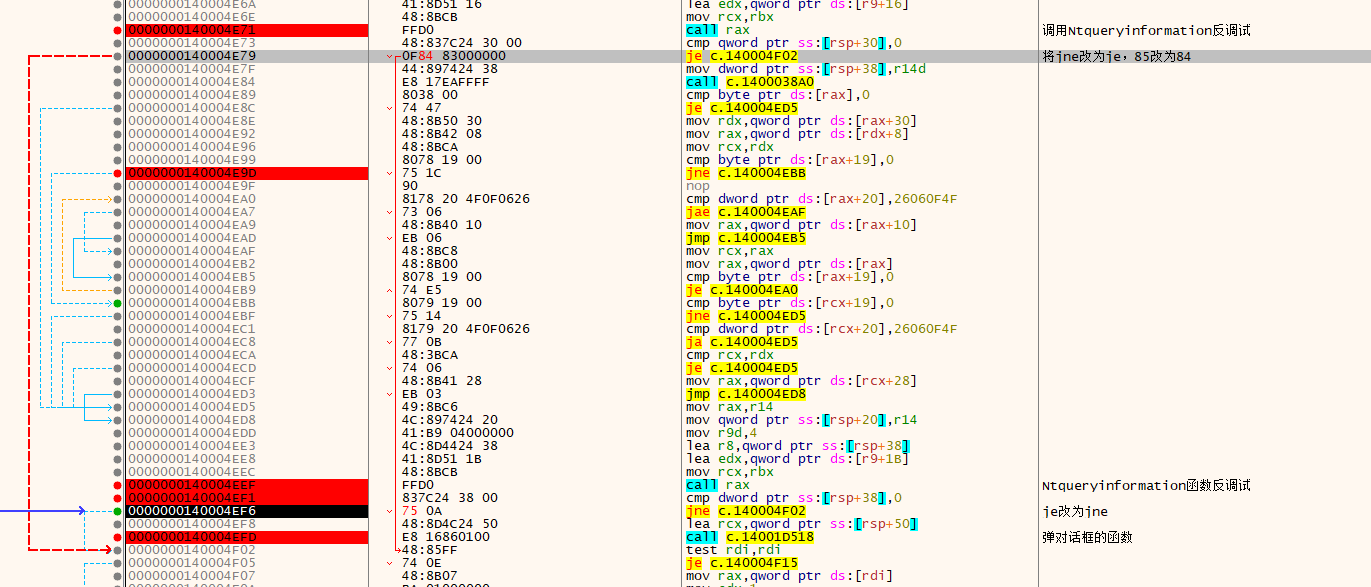Screen dimensions: 1371x587
Task: Click comment Ntqueryinformation函数反调试
Action: pyautogui.click(x=1146, y=485)
